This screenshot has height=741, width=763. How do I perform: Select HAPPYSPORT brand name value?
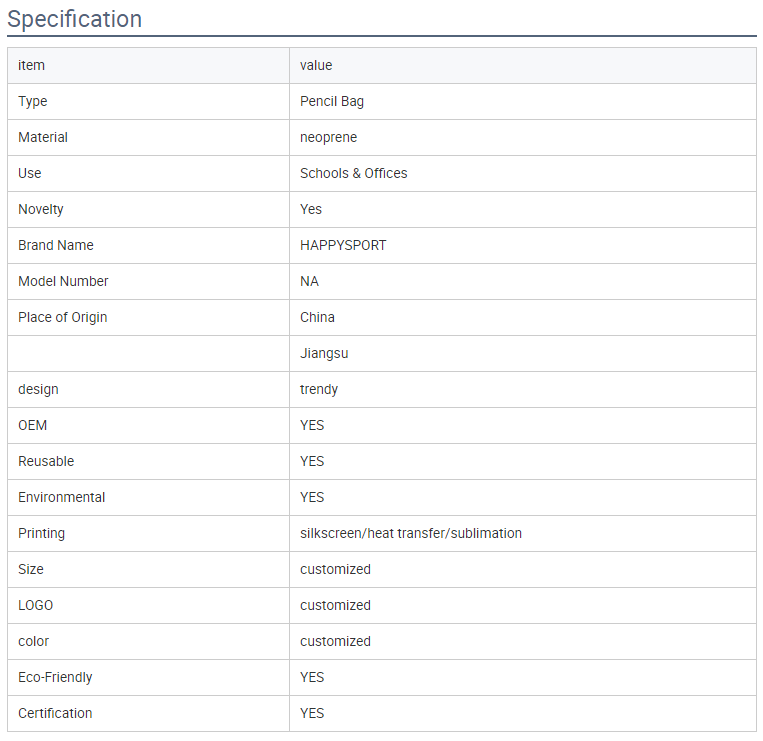coord(343,245)
